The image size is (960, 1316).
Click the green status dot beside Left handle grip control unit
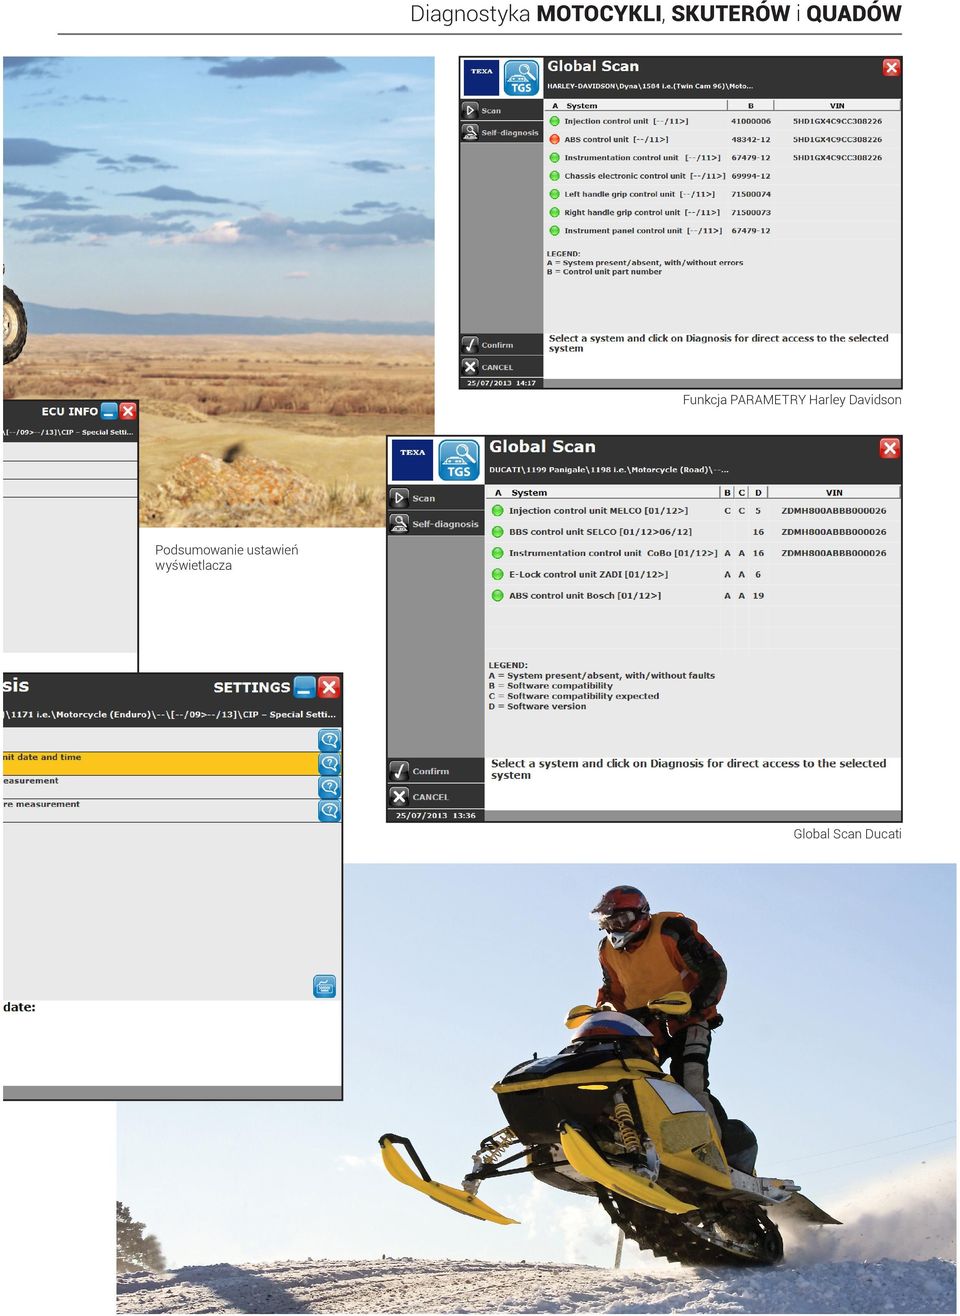(554, 194)
